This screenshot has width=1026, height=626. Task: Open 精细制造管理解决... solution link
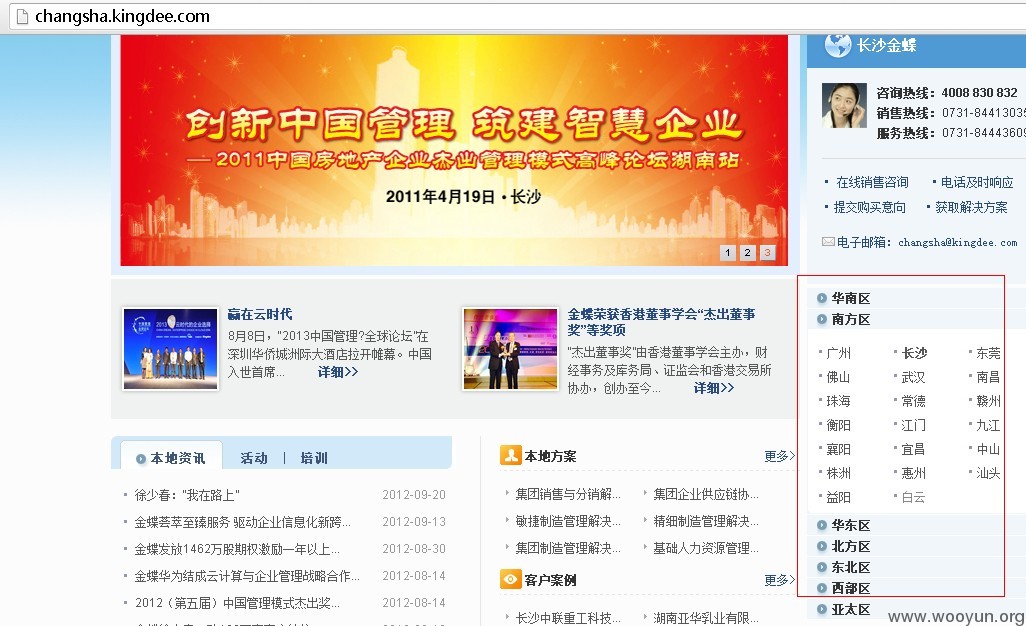(705, 521)
